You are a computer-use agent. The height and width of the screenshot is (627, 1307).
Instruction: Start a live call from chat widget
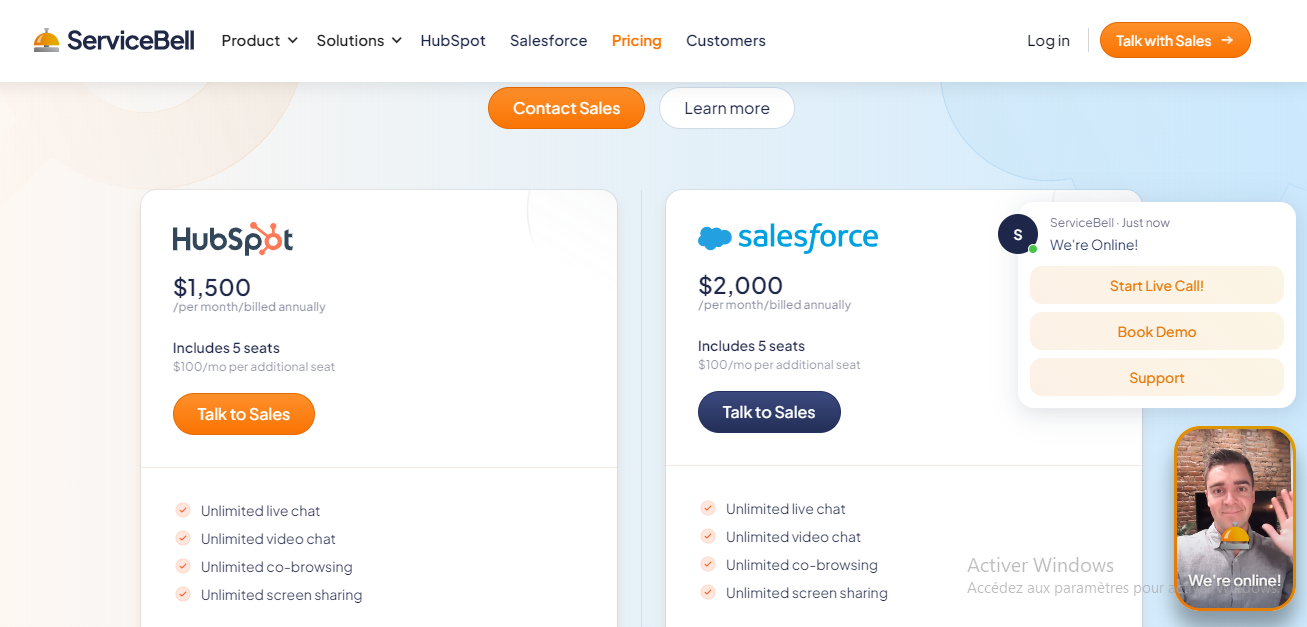(x=1157, y=285)
